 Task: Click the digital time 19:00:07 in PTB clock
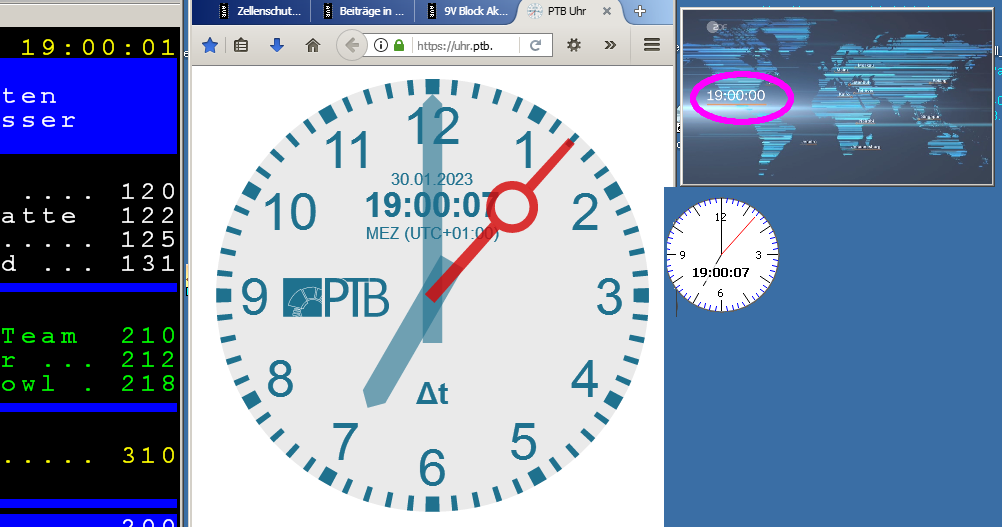tap(432, 206)
